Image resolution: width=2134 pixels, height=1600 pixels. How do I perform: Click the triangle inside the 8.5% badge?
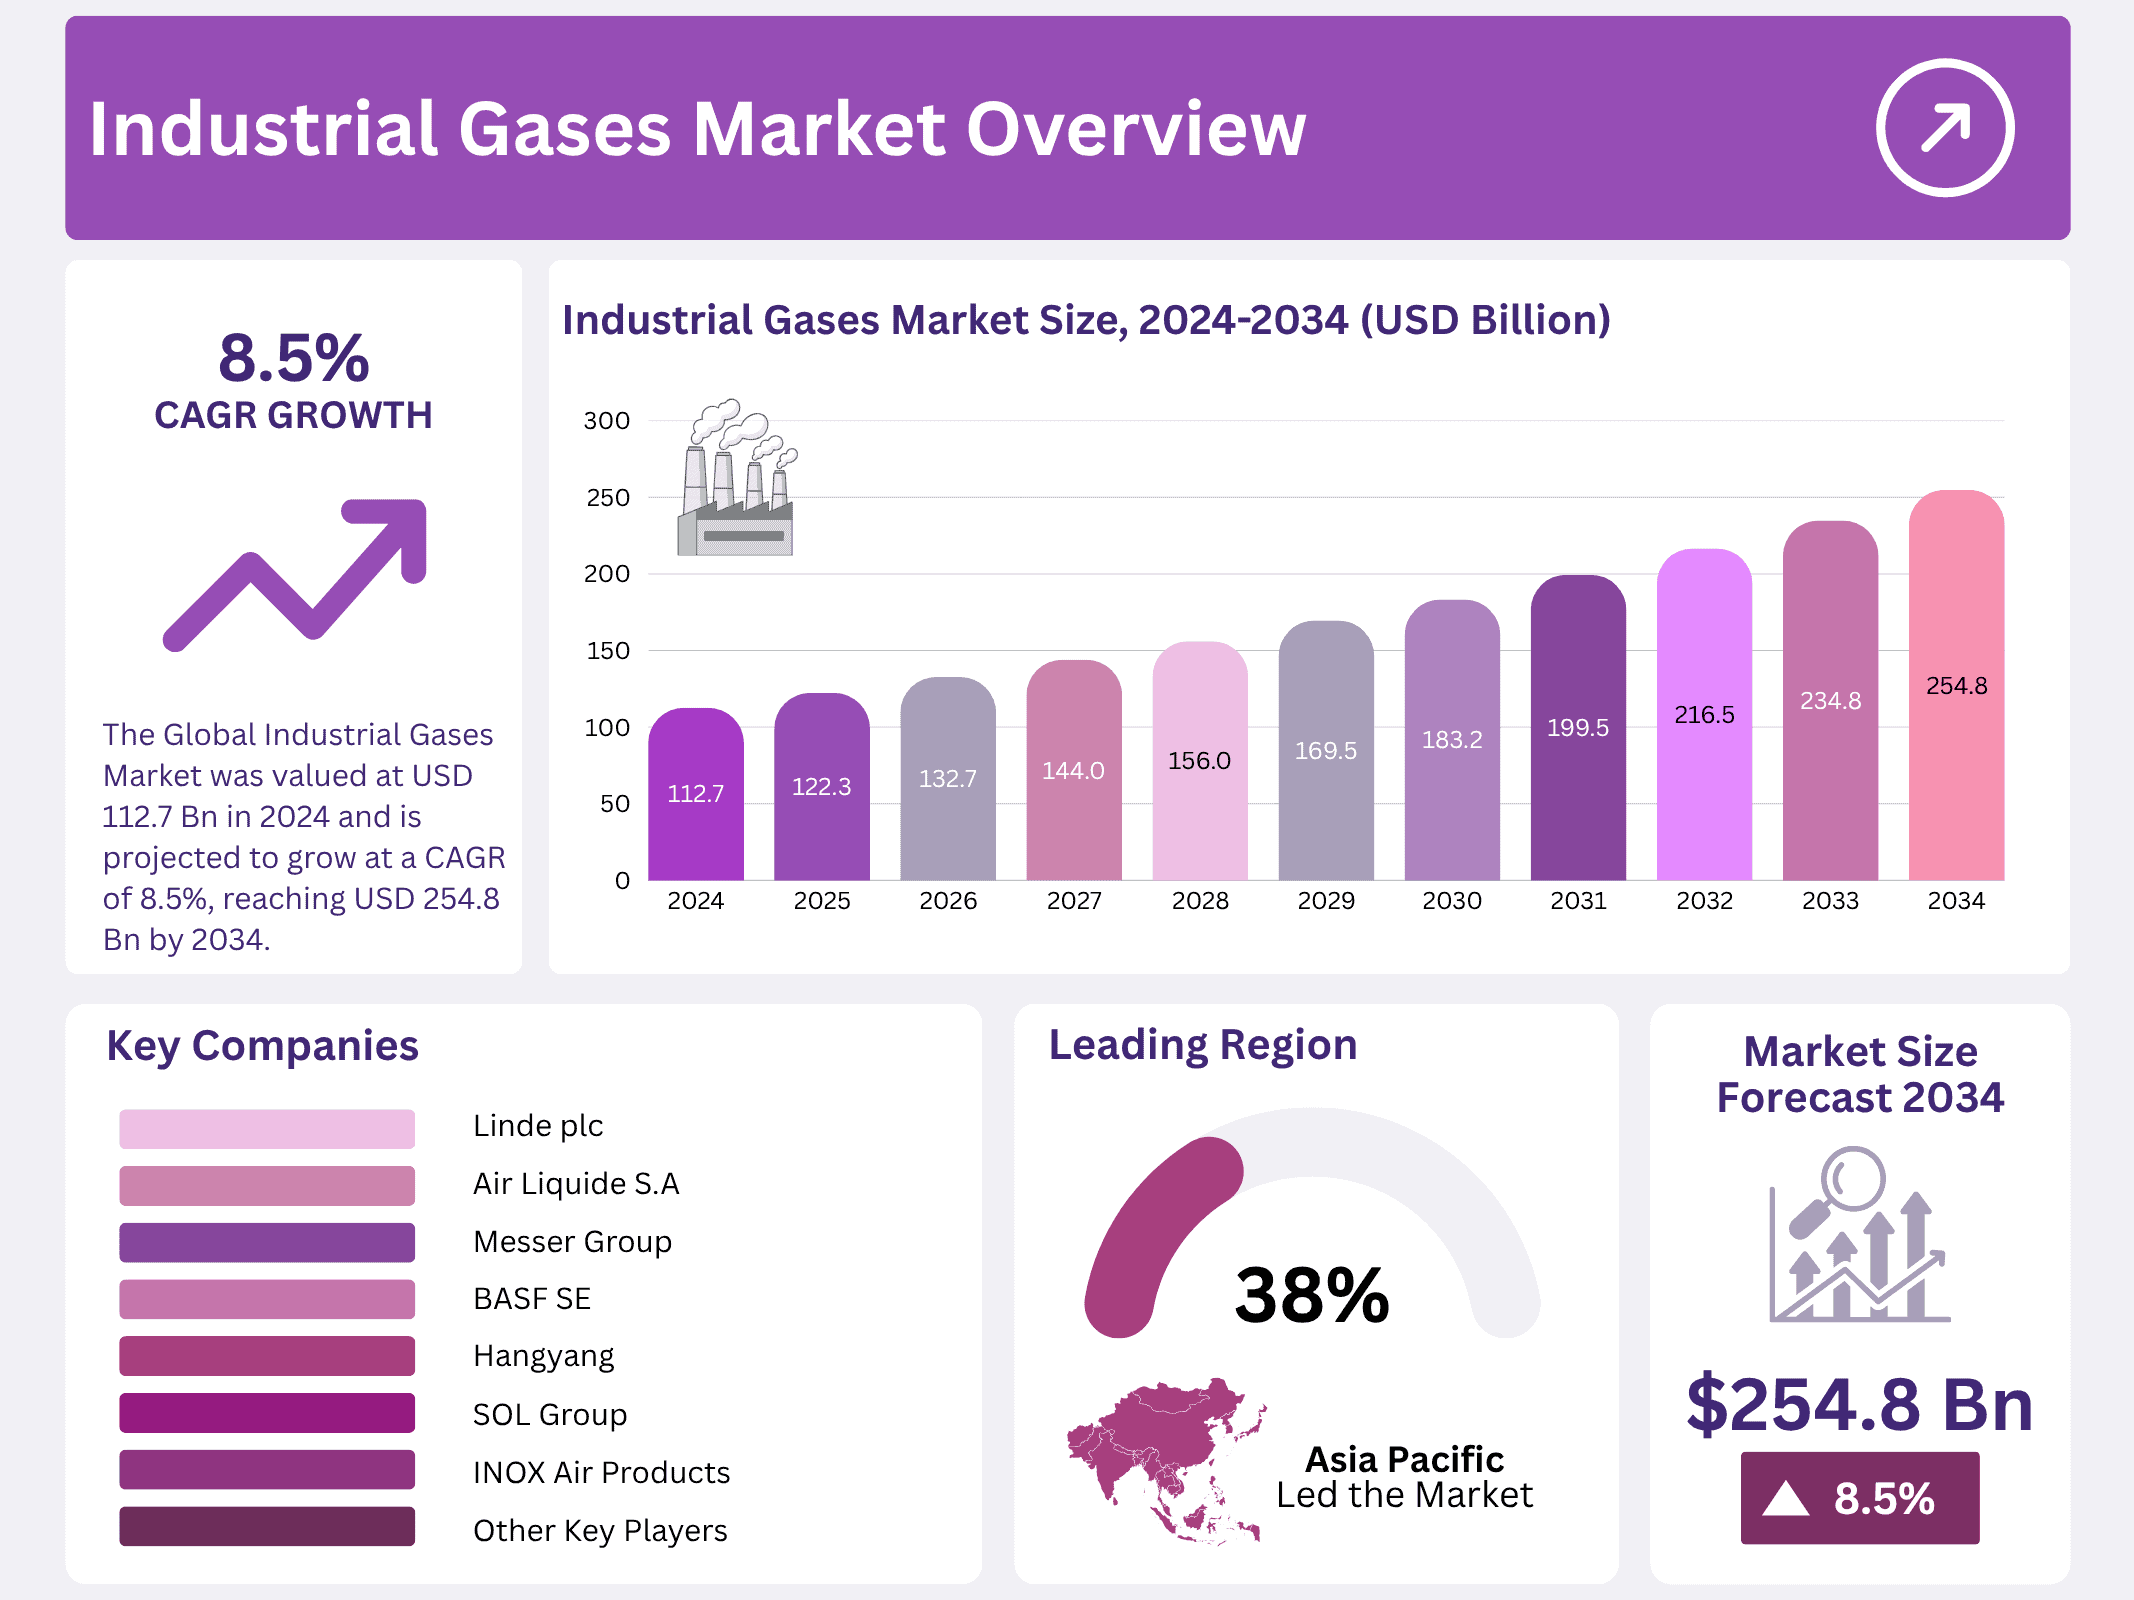[x=1789, y=1498]
